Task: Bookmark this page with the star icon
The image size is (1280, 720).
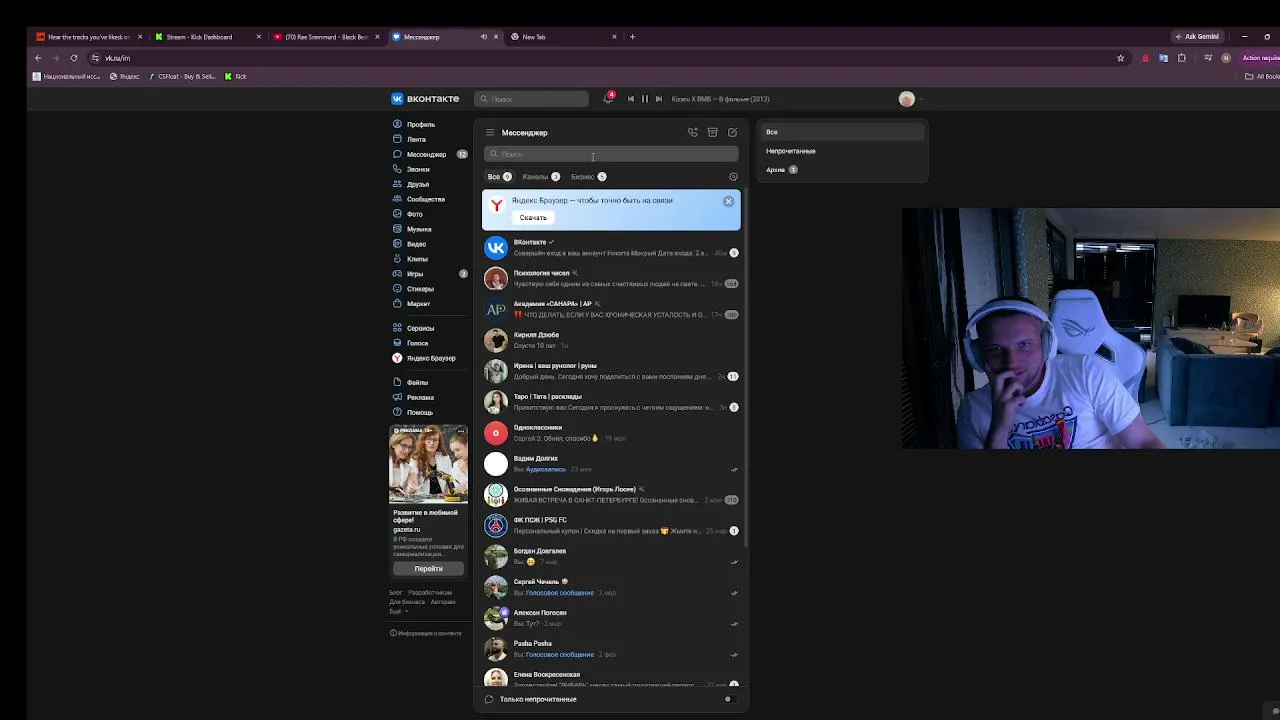Action: coord(1120,58)
